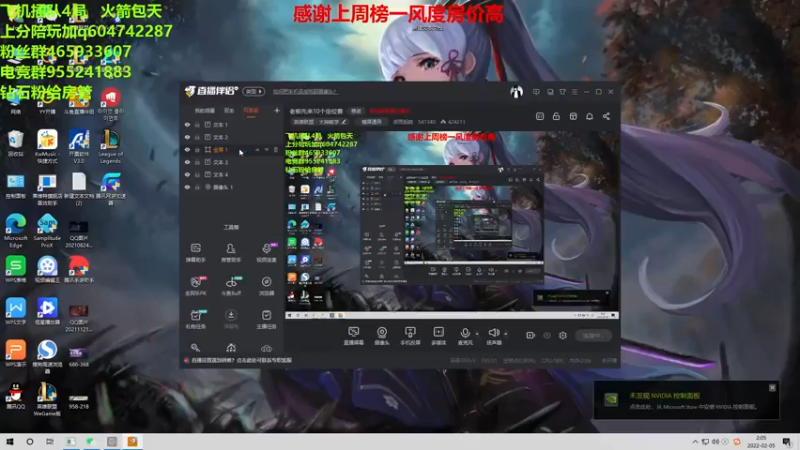Open the 全民乐PK tool icon
The width and height of the screenshot is (800, 450).
pos(195,286)
